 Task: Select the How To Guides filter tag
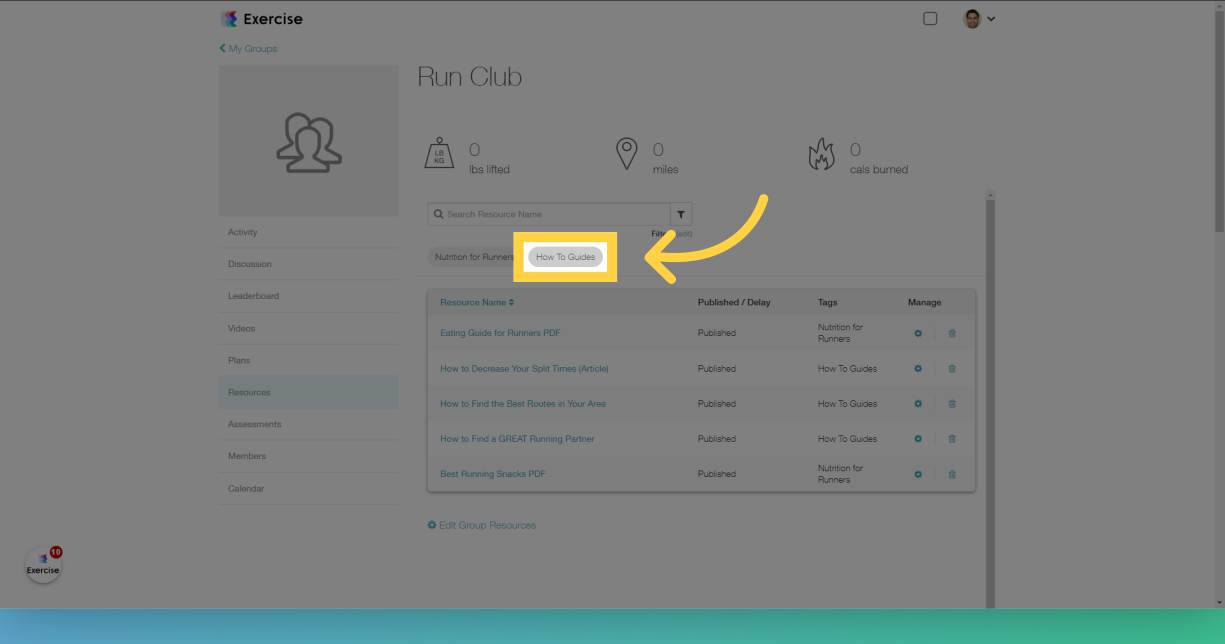pos(565,257)
